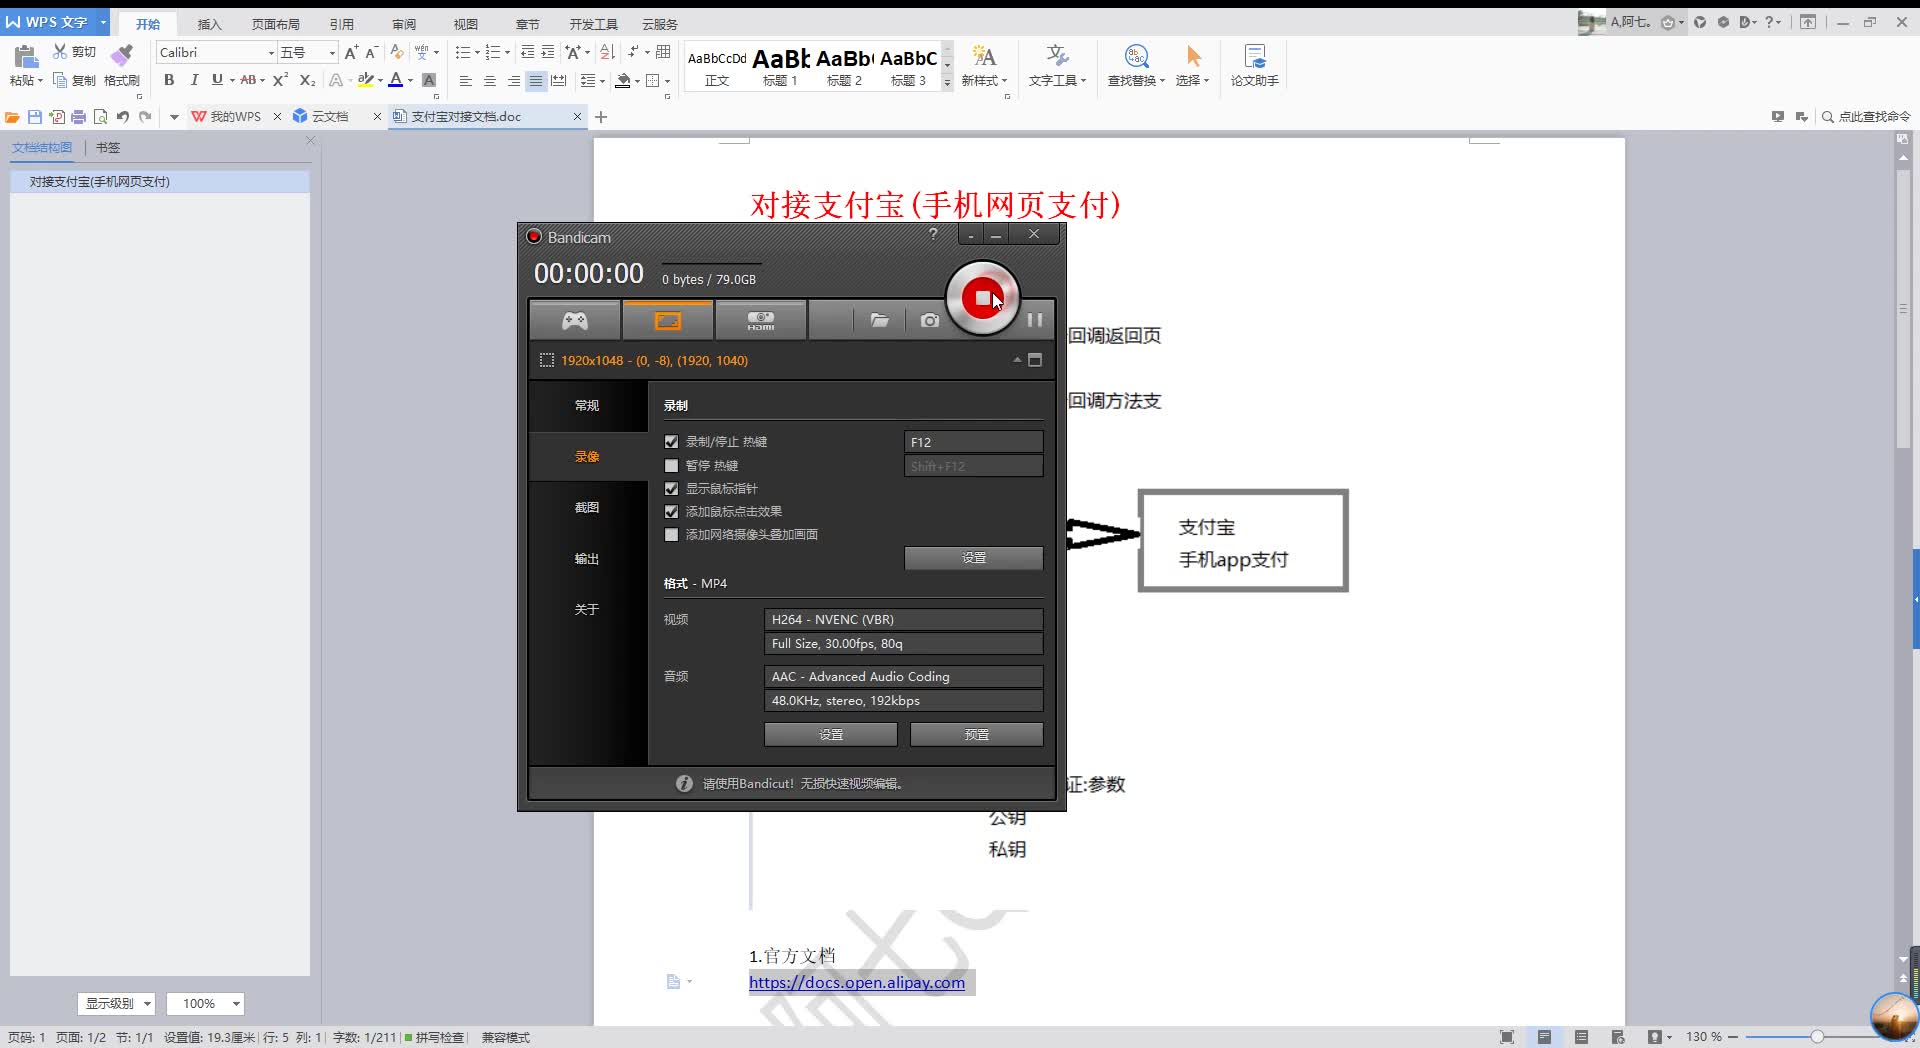This screenshot has height=1048, width=1920.
Task: Open Bandicam 截图 settings tab
Action: [x=587, y=507]
